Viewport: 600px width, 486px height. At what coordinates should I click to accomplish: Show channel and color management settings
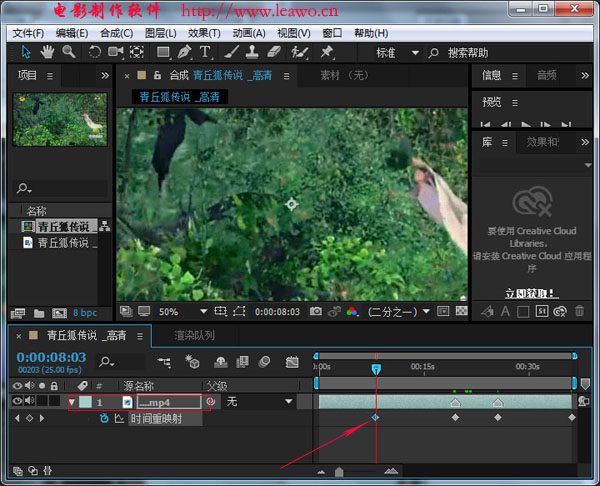coord(352,311)
